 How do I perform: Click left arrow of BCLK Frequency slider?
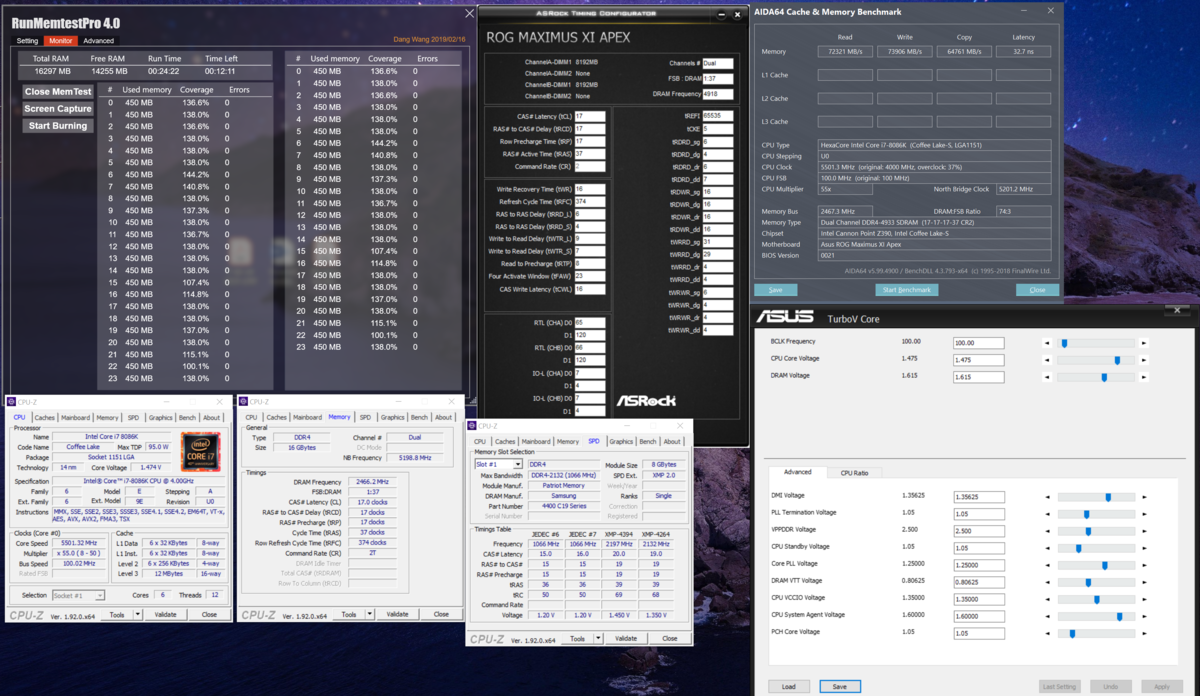click(x=1048, y=343)
